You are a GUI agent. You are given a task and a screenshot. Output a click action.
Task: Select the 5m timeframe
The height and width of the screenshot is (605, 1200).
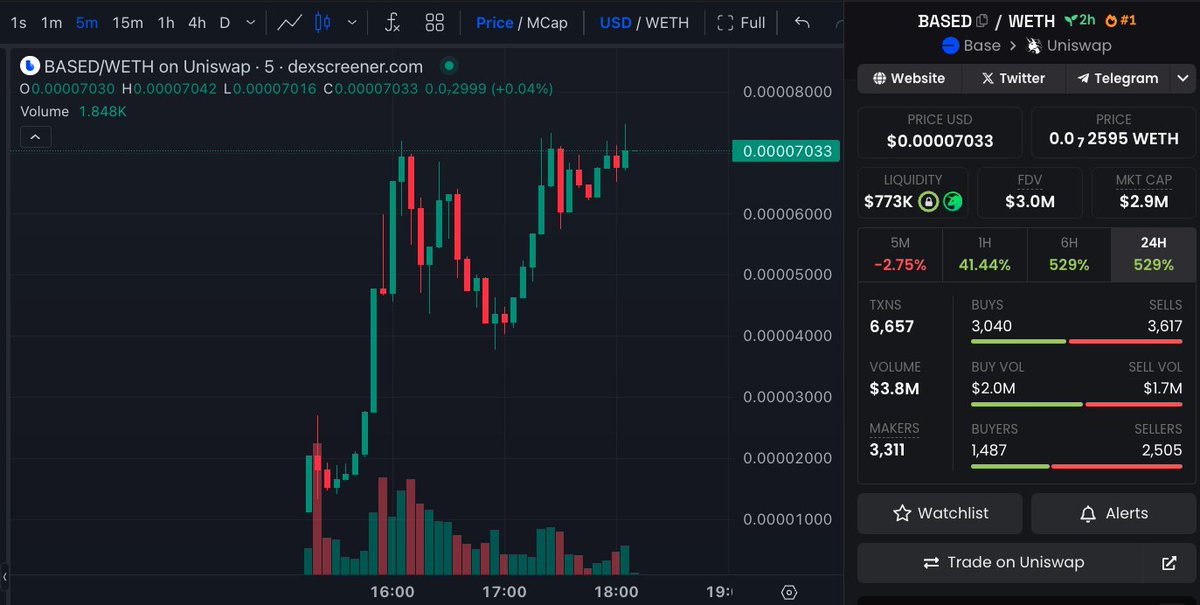point(87,22)
